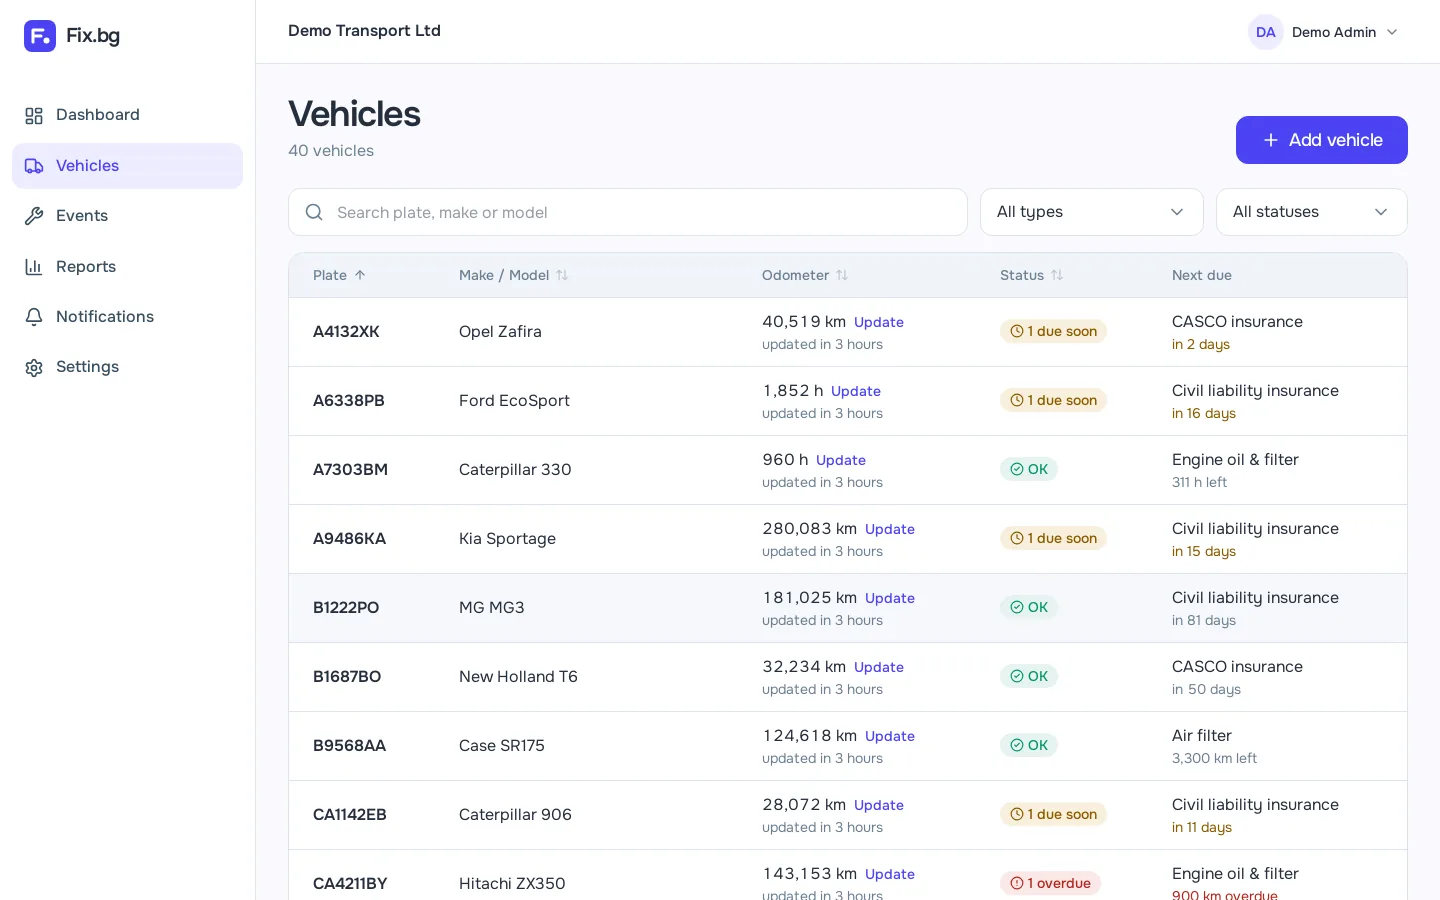
Task: Update odometer for New Holland T6
Action: (x=879, y=667)
